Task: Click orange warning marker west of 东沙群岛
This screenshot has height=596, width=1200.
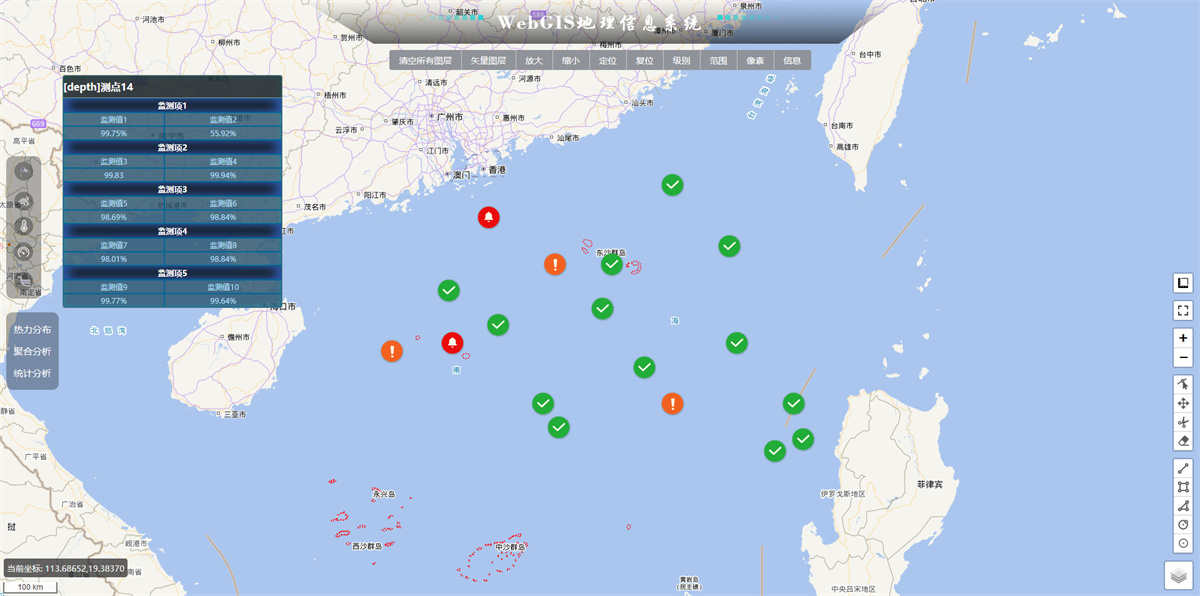Action: tap(555, 264)
